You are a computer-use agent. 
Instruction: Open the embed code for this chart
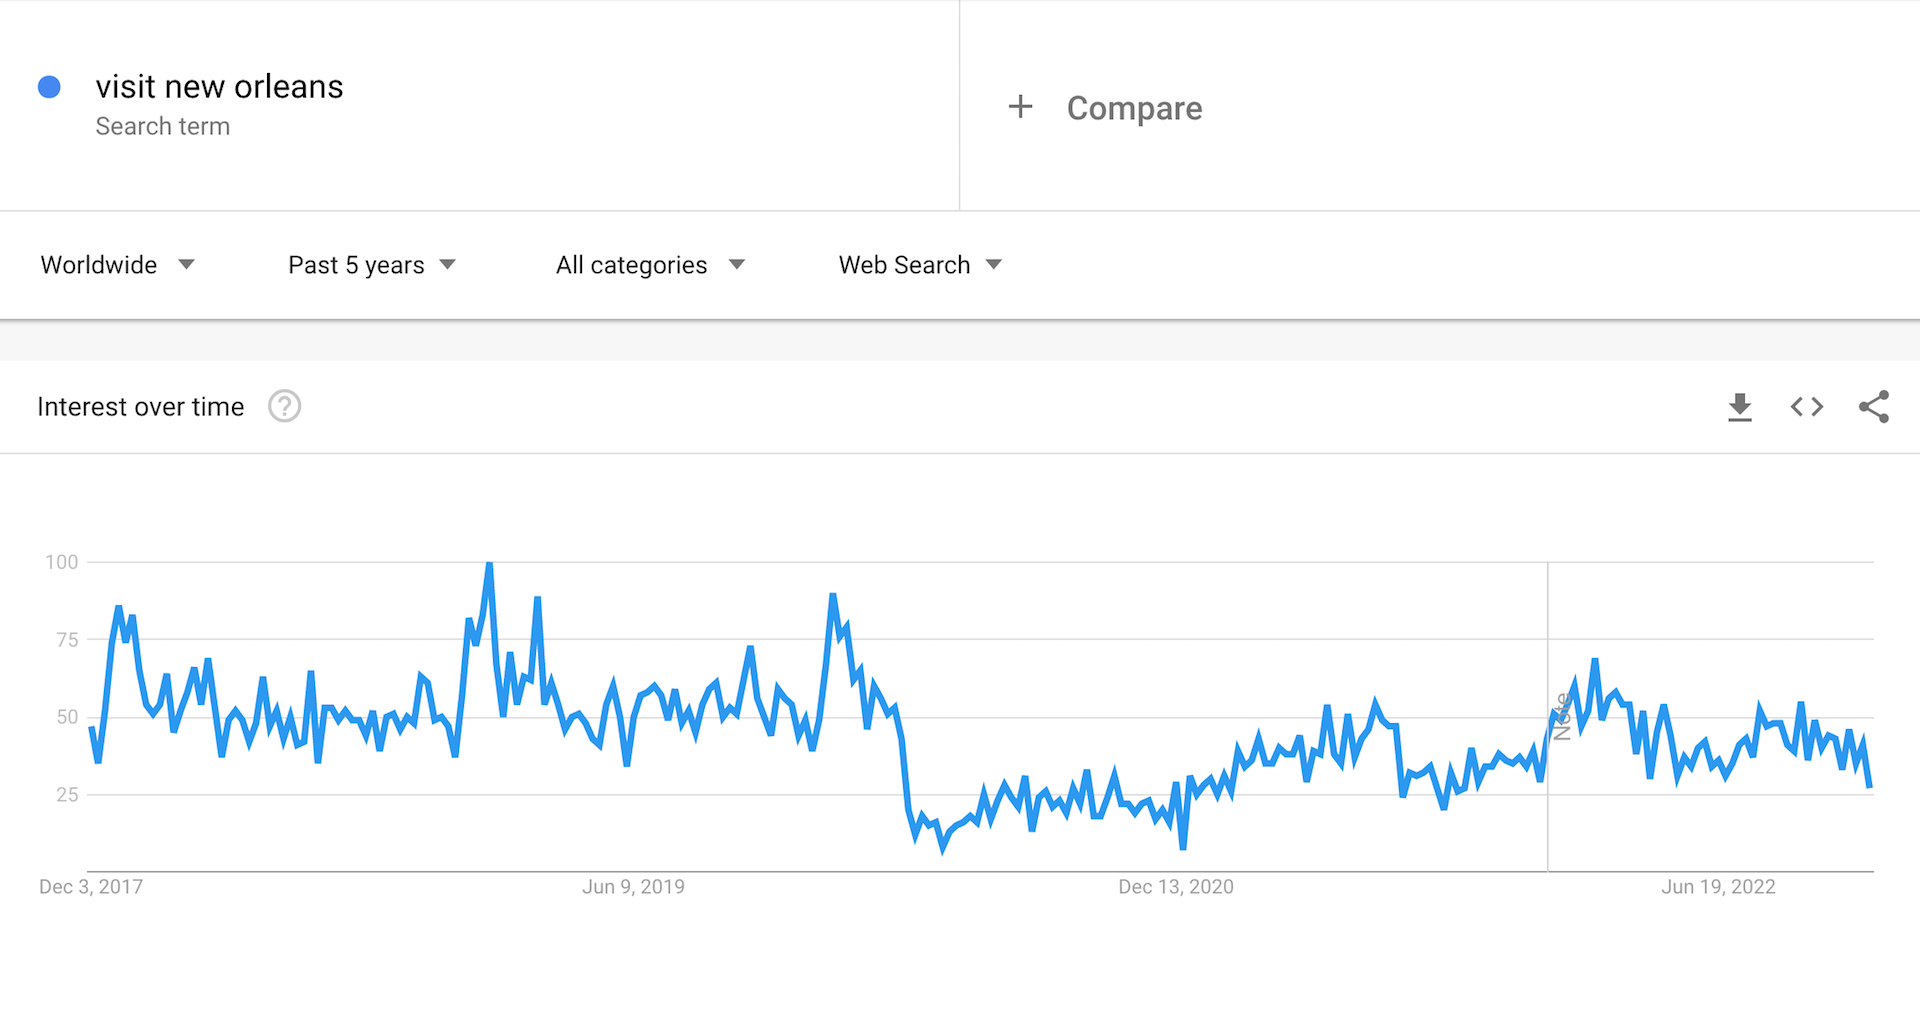pos(1806,406)
